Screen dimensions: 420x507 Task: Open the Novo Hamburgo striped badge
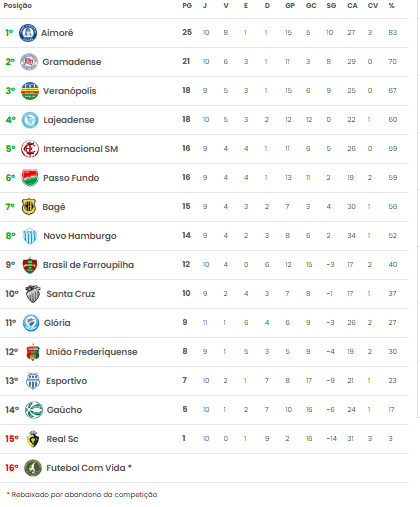click(30, 236)
